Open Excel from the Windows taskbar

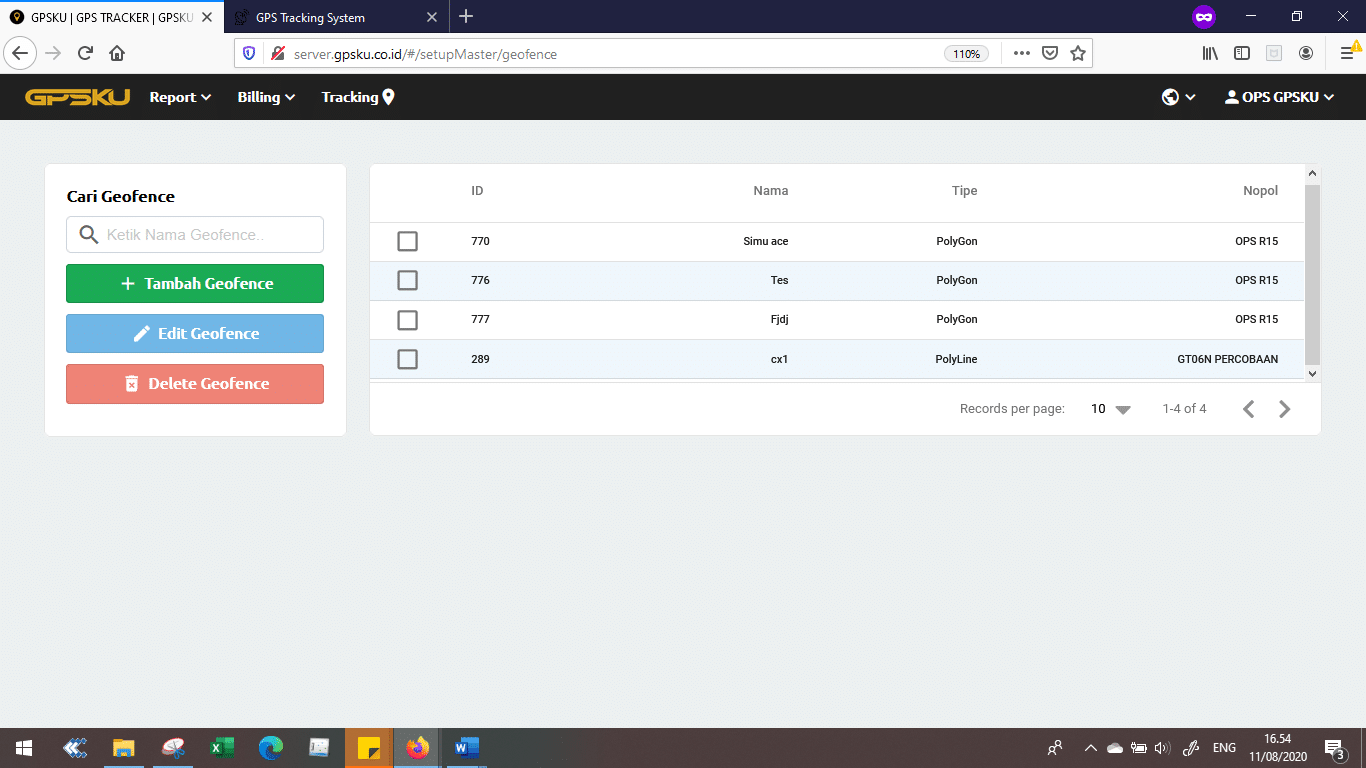221,747
